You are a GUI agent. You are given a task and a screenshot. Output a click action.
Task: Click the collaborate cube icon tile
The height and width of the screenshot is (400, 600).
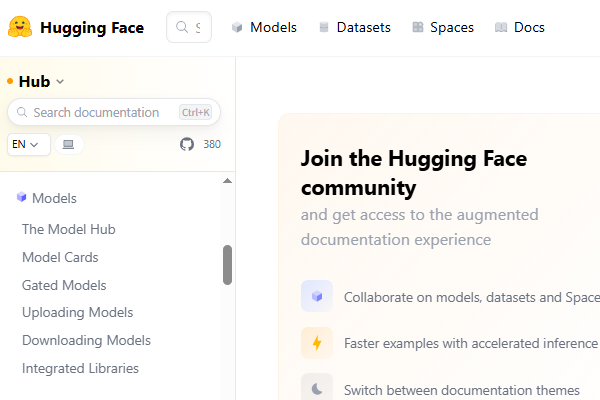click(317, 296)
